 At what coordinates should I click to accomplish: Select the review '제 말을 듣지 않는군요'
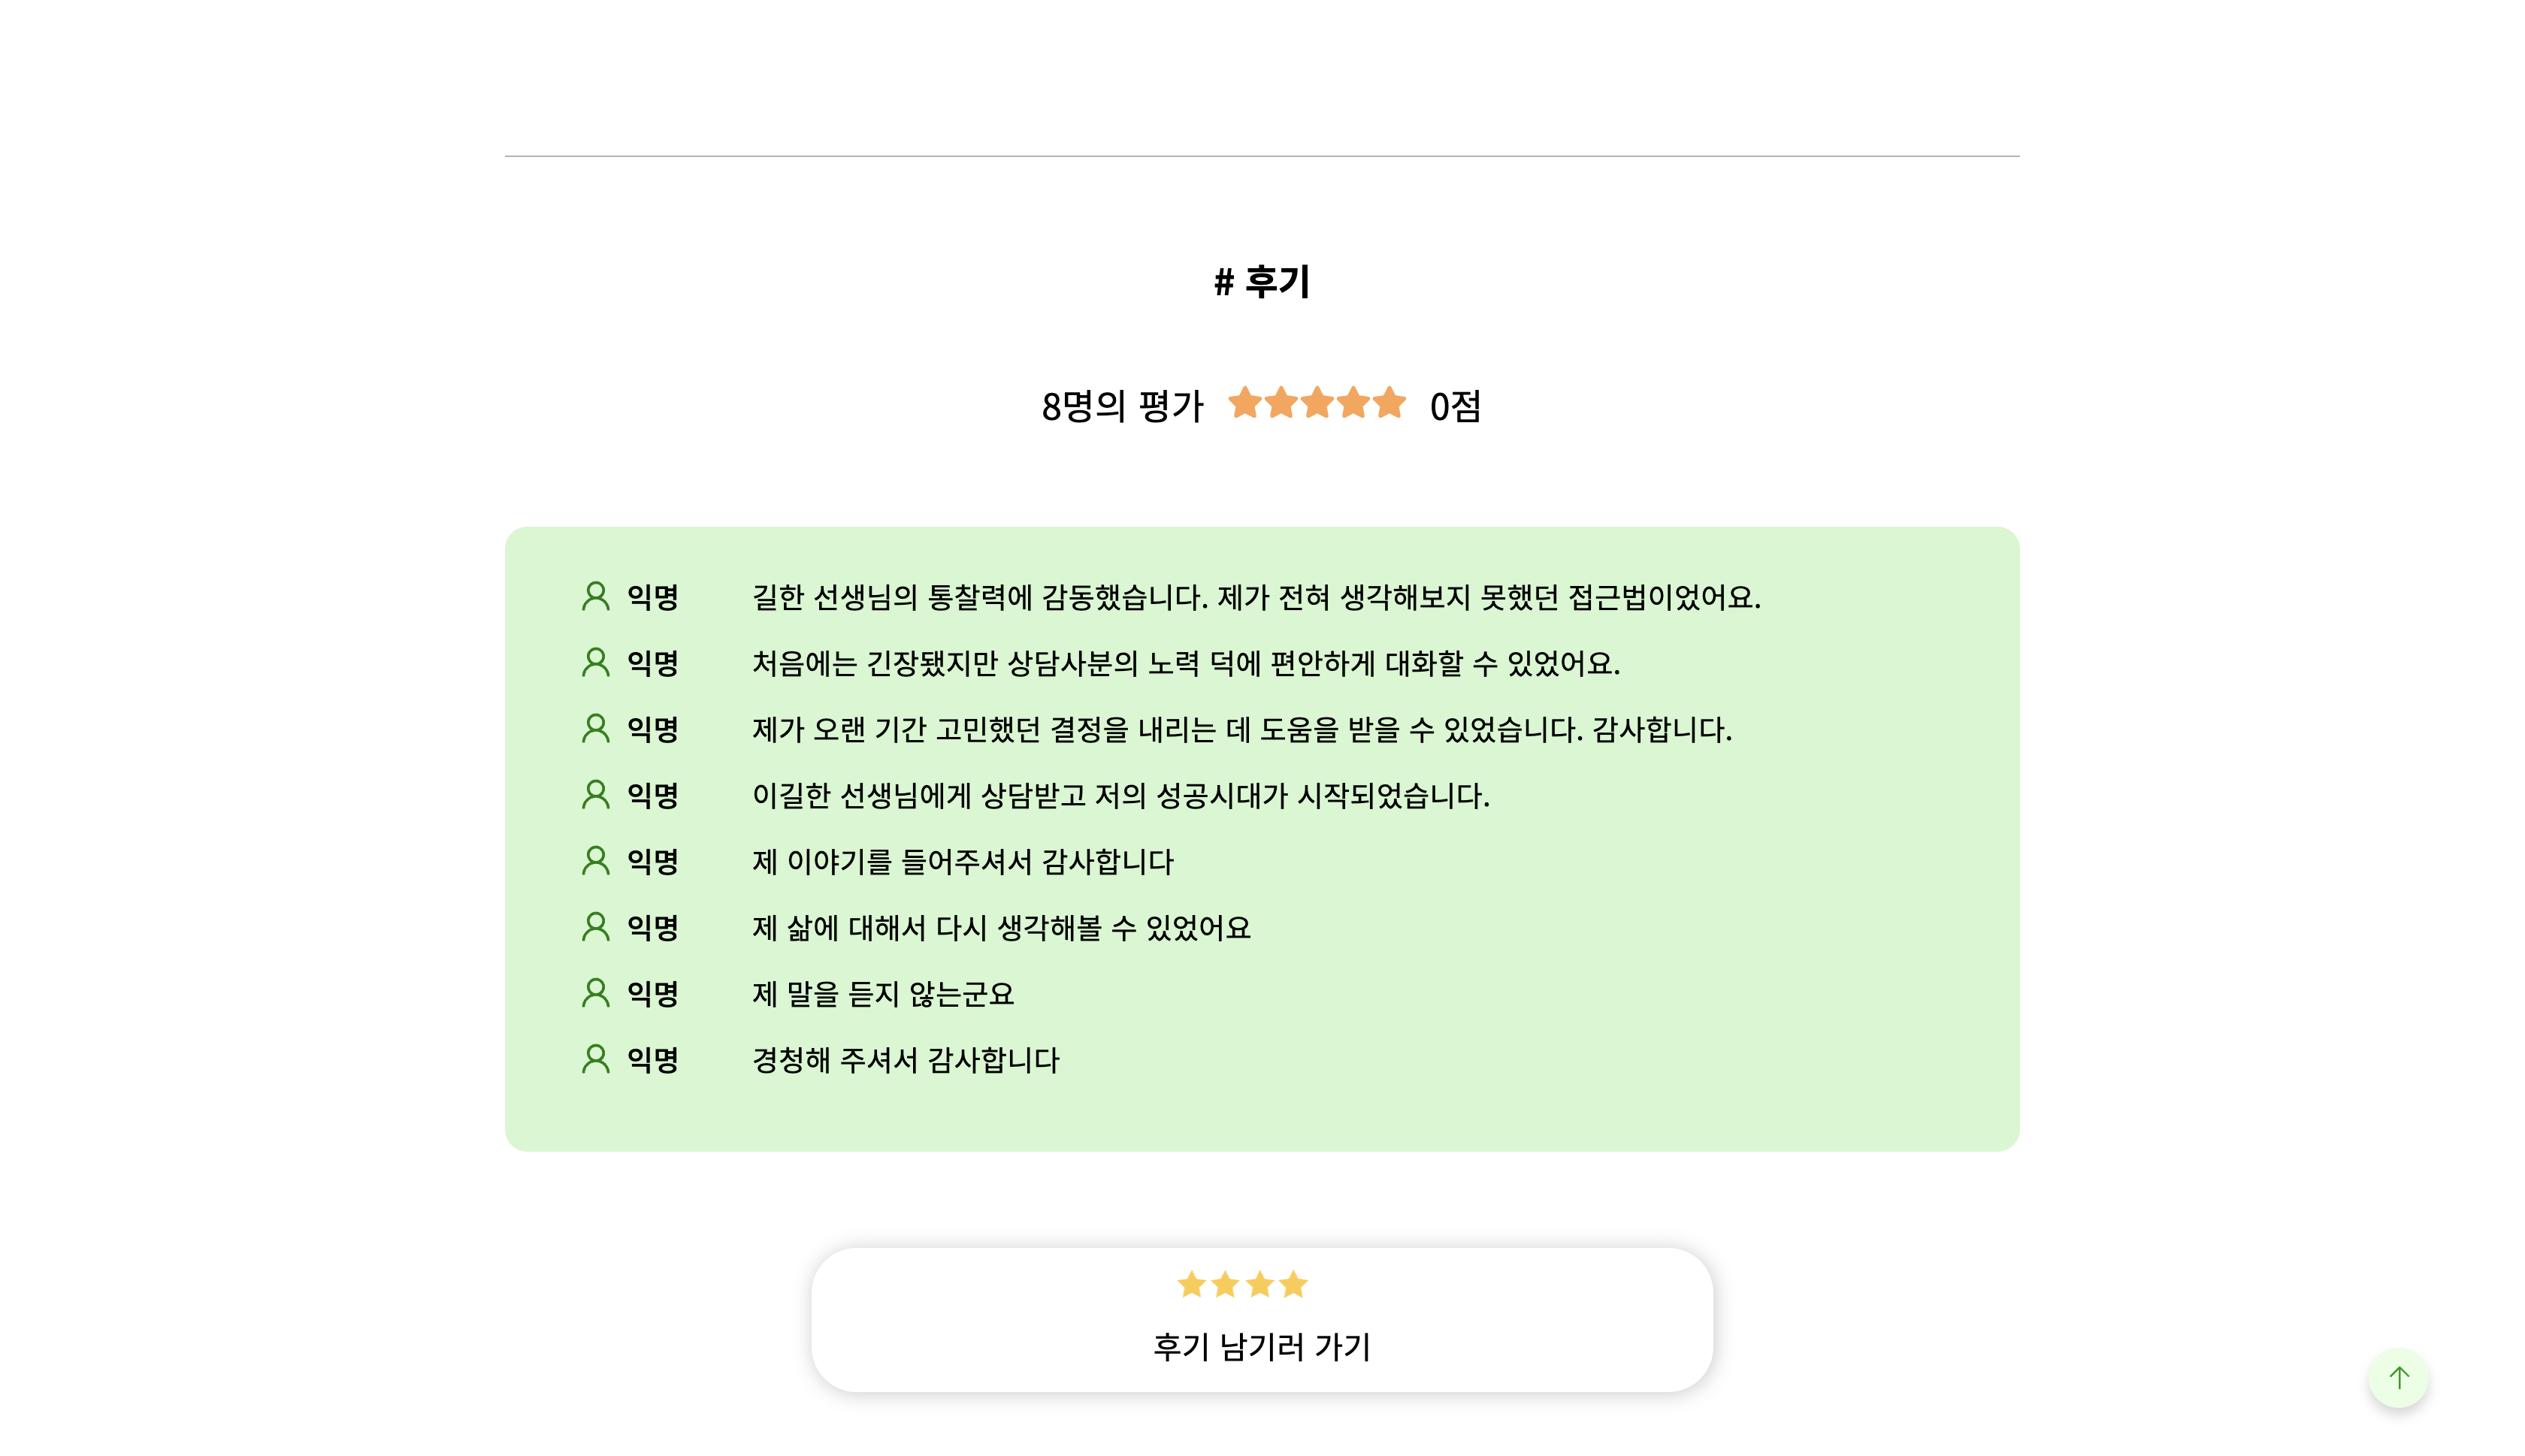(884, 993)
